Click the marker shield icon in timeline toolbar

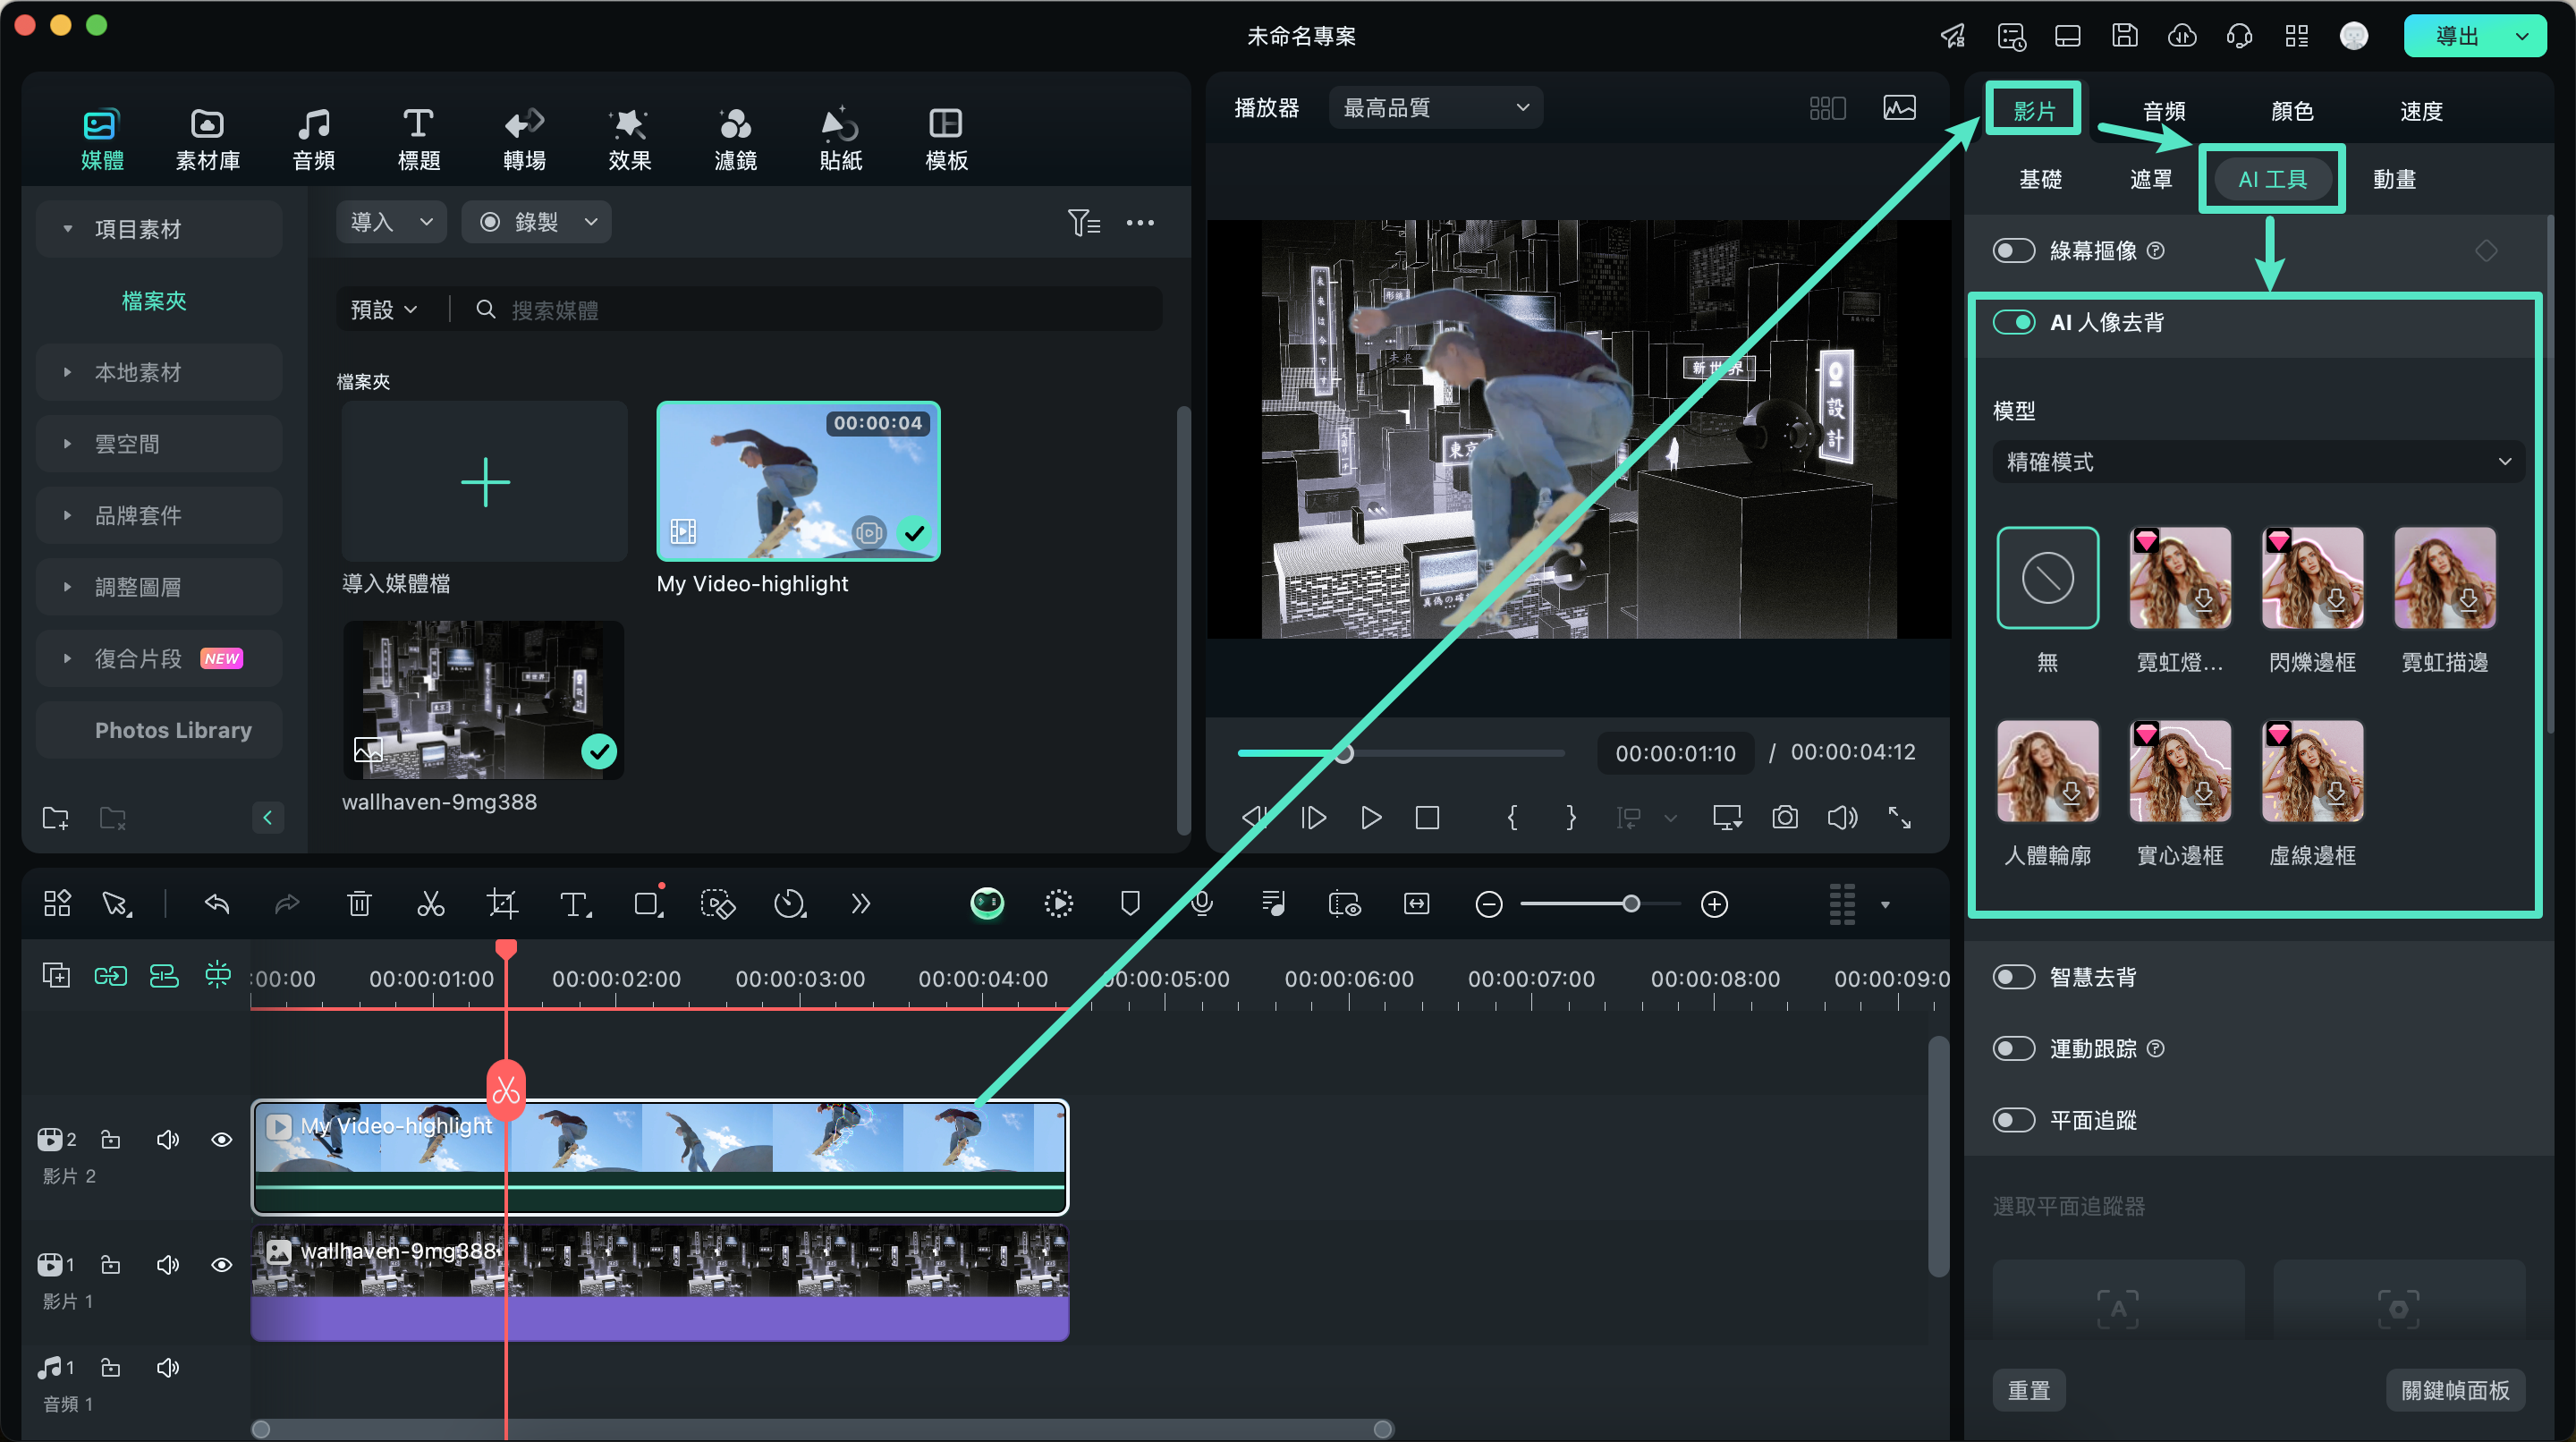(x=1130, y=904)
